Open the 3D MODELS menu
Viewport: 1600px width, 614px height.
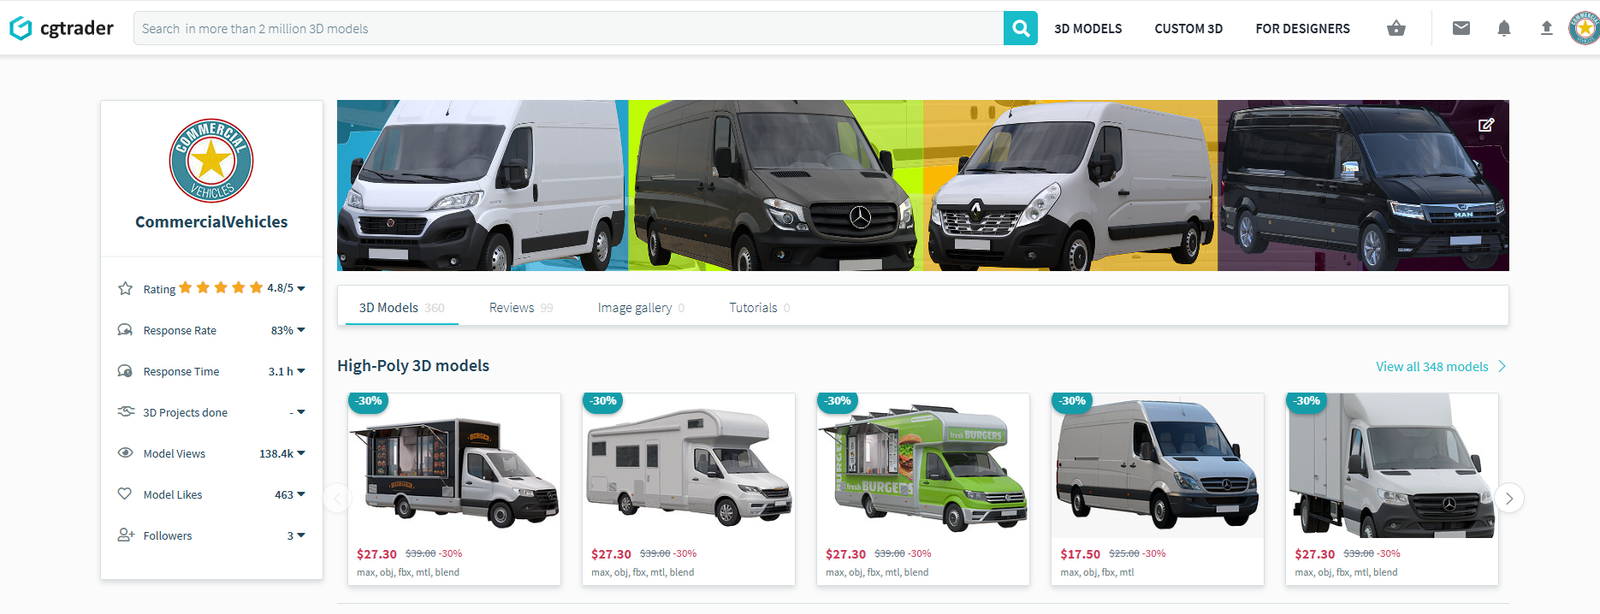pyautogui.click(x=1088, y=29)
